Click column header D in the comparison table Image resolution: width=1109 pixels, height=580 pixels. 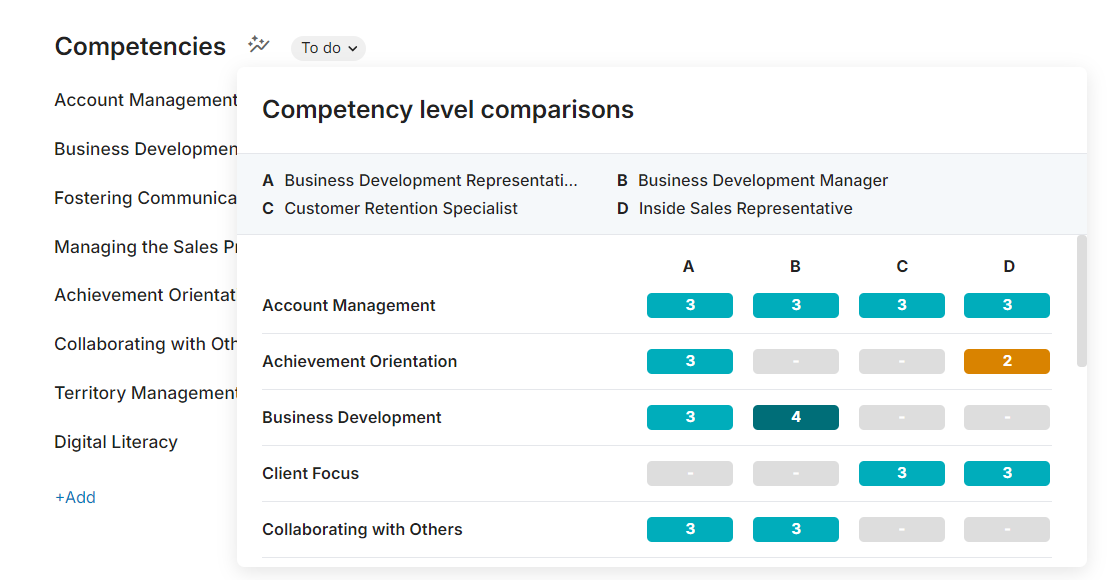pos(1008,266)
